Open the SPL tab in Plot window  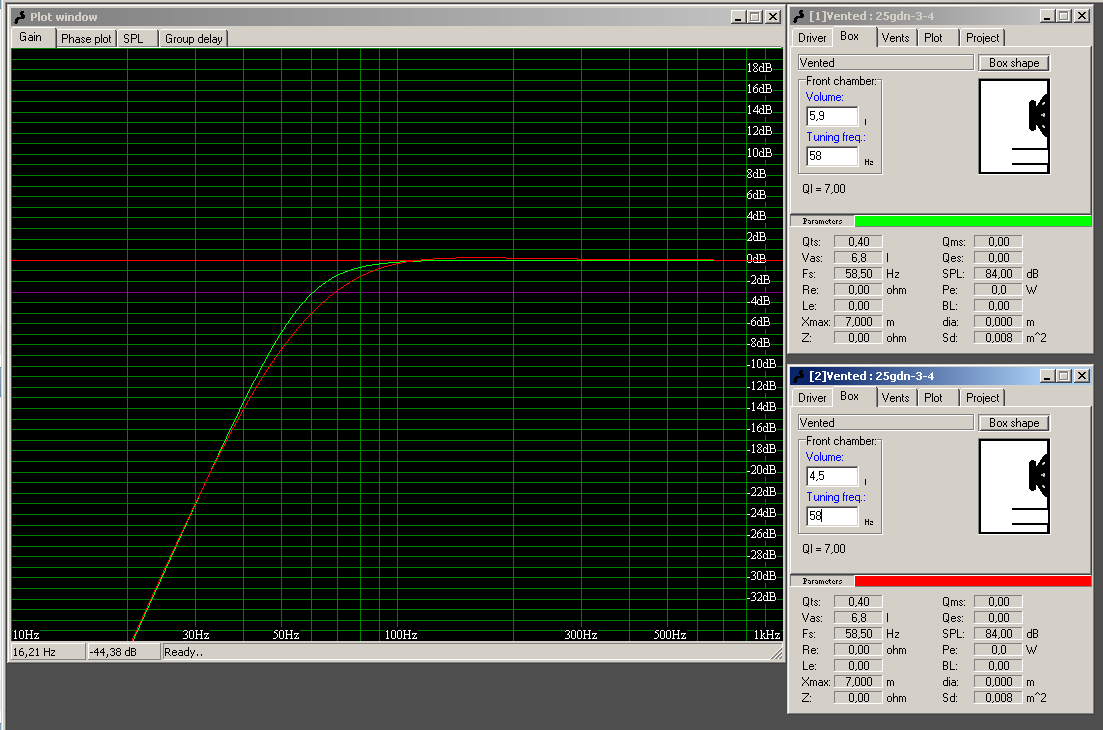pyautogui.click(x=136, y=39)
